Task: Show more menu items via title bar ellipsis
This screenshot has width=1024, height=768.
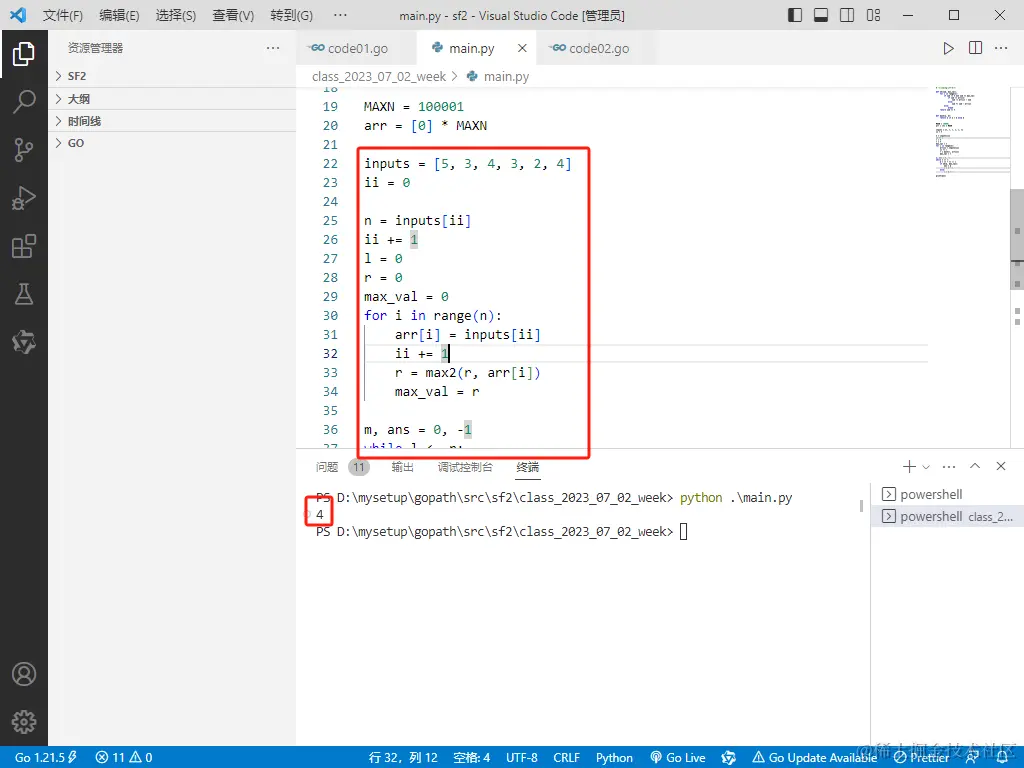Action: [340, 15]
